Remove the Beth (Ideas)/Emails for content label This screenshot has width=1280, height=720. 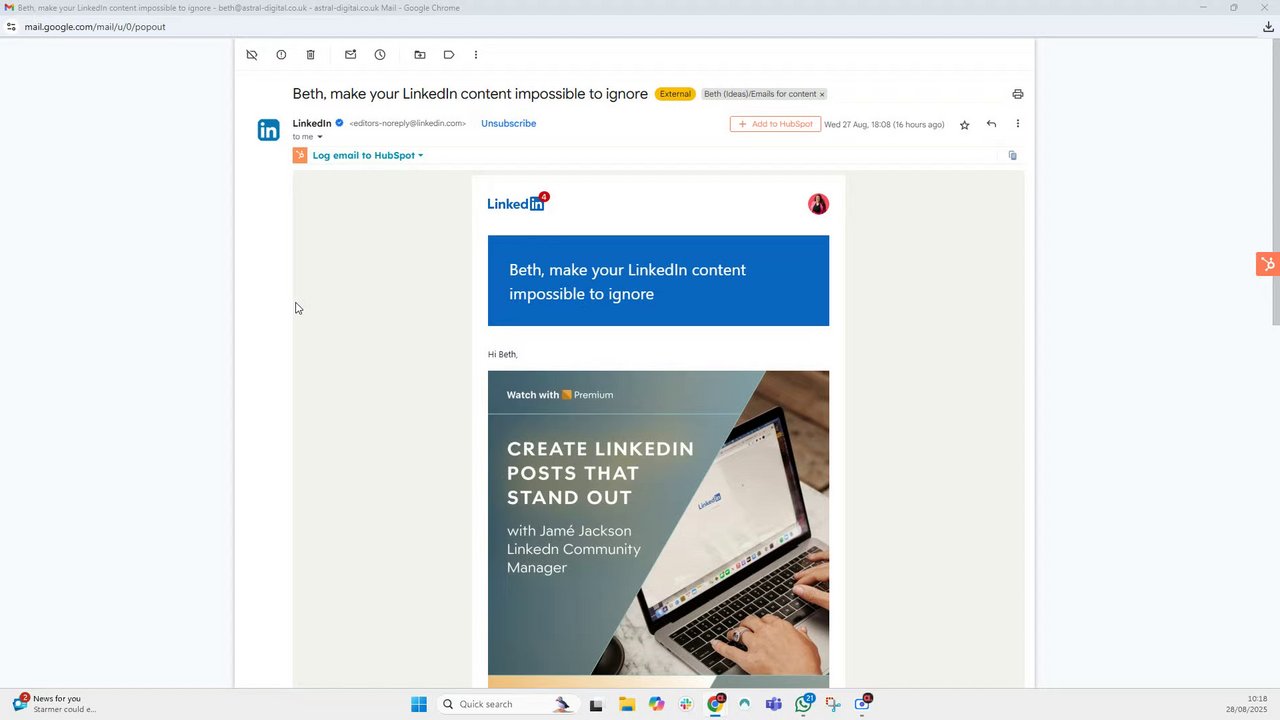point(822,94)
